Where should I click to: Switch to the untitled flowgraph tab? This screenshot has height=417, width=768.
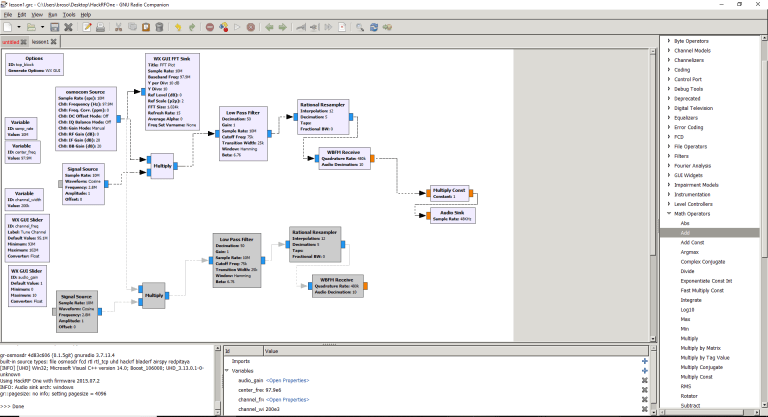[10, 42]
